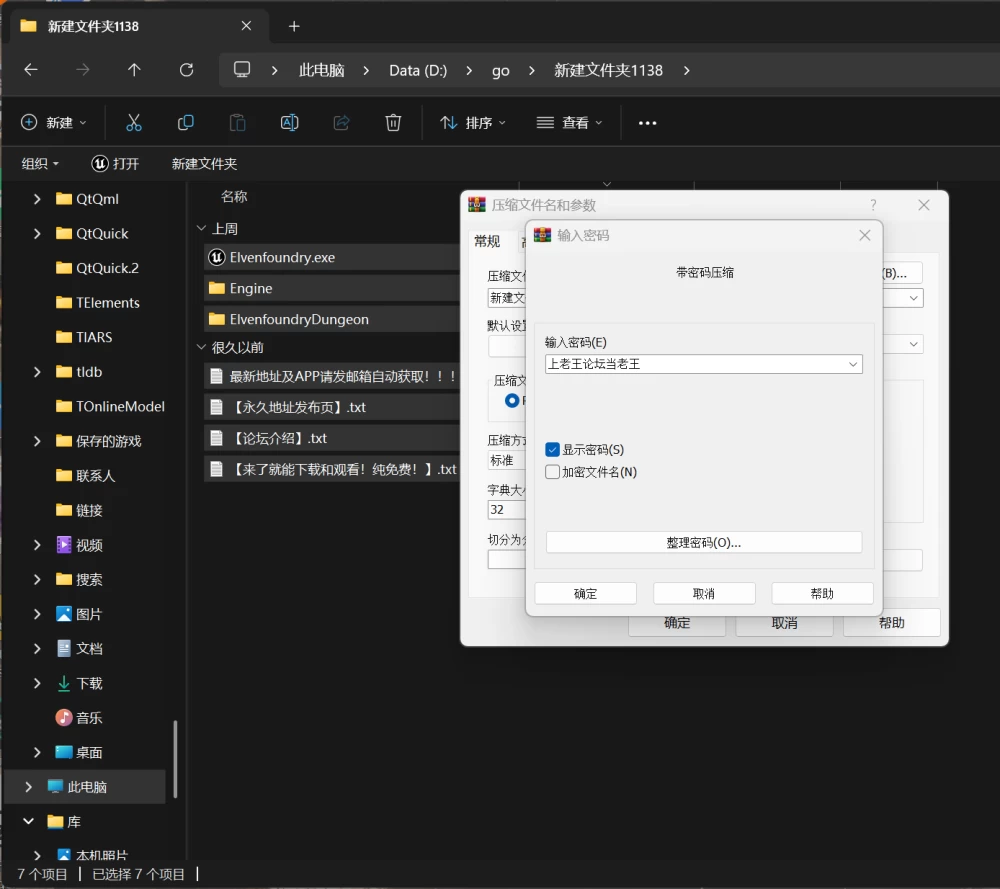Image resolution: width=1000 pixels, height=889 pixels.
Task: Switch to the 常规 tab
Action: click(x=487, y=241)
